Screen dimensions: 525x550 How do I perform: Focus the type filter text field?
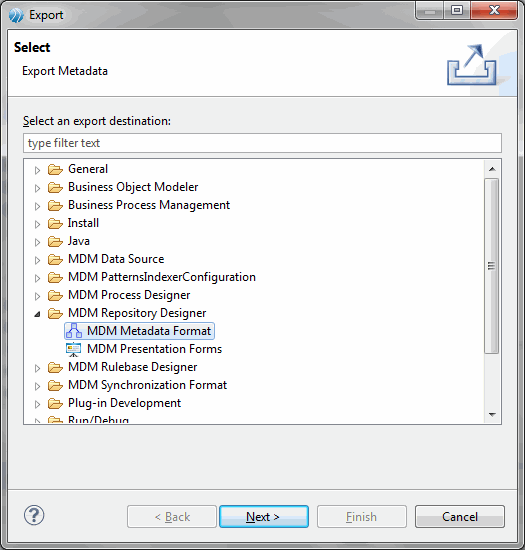coord(262,143)
